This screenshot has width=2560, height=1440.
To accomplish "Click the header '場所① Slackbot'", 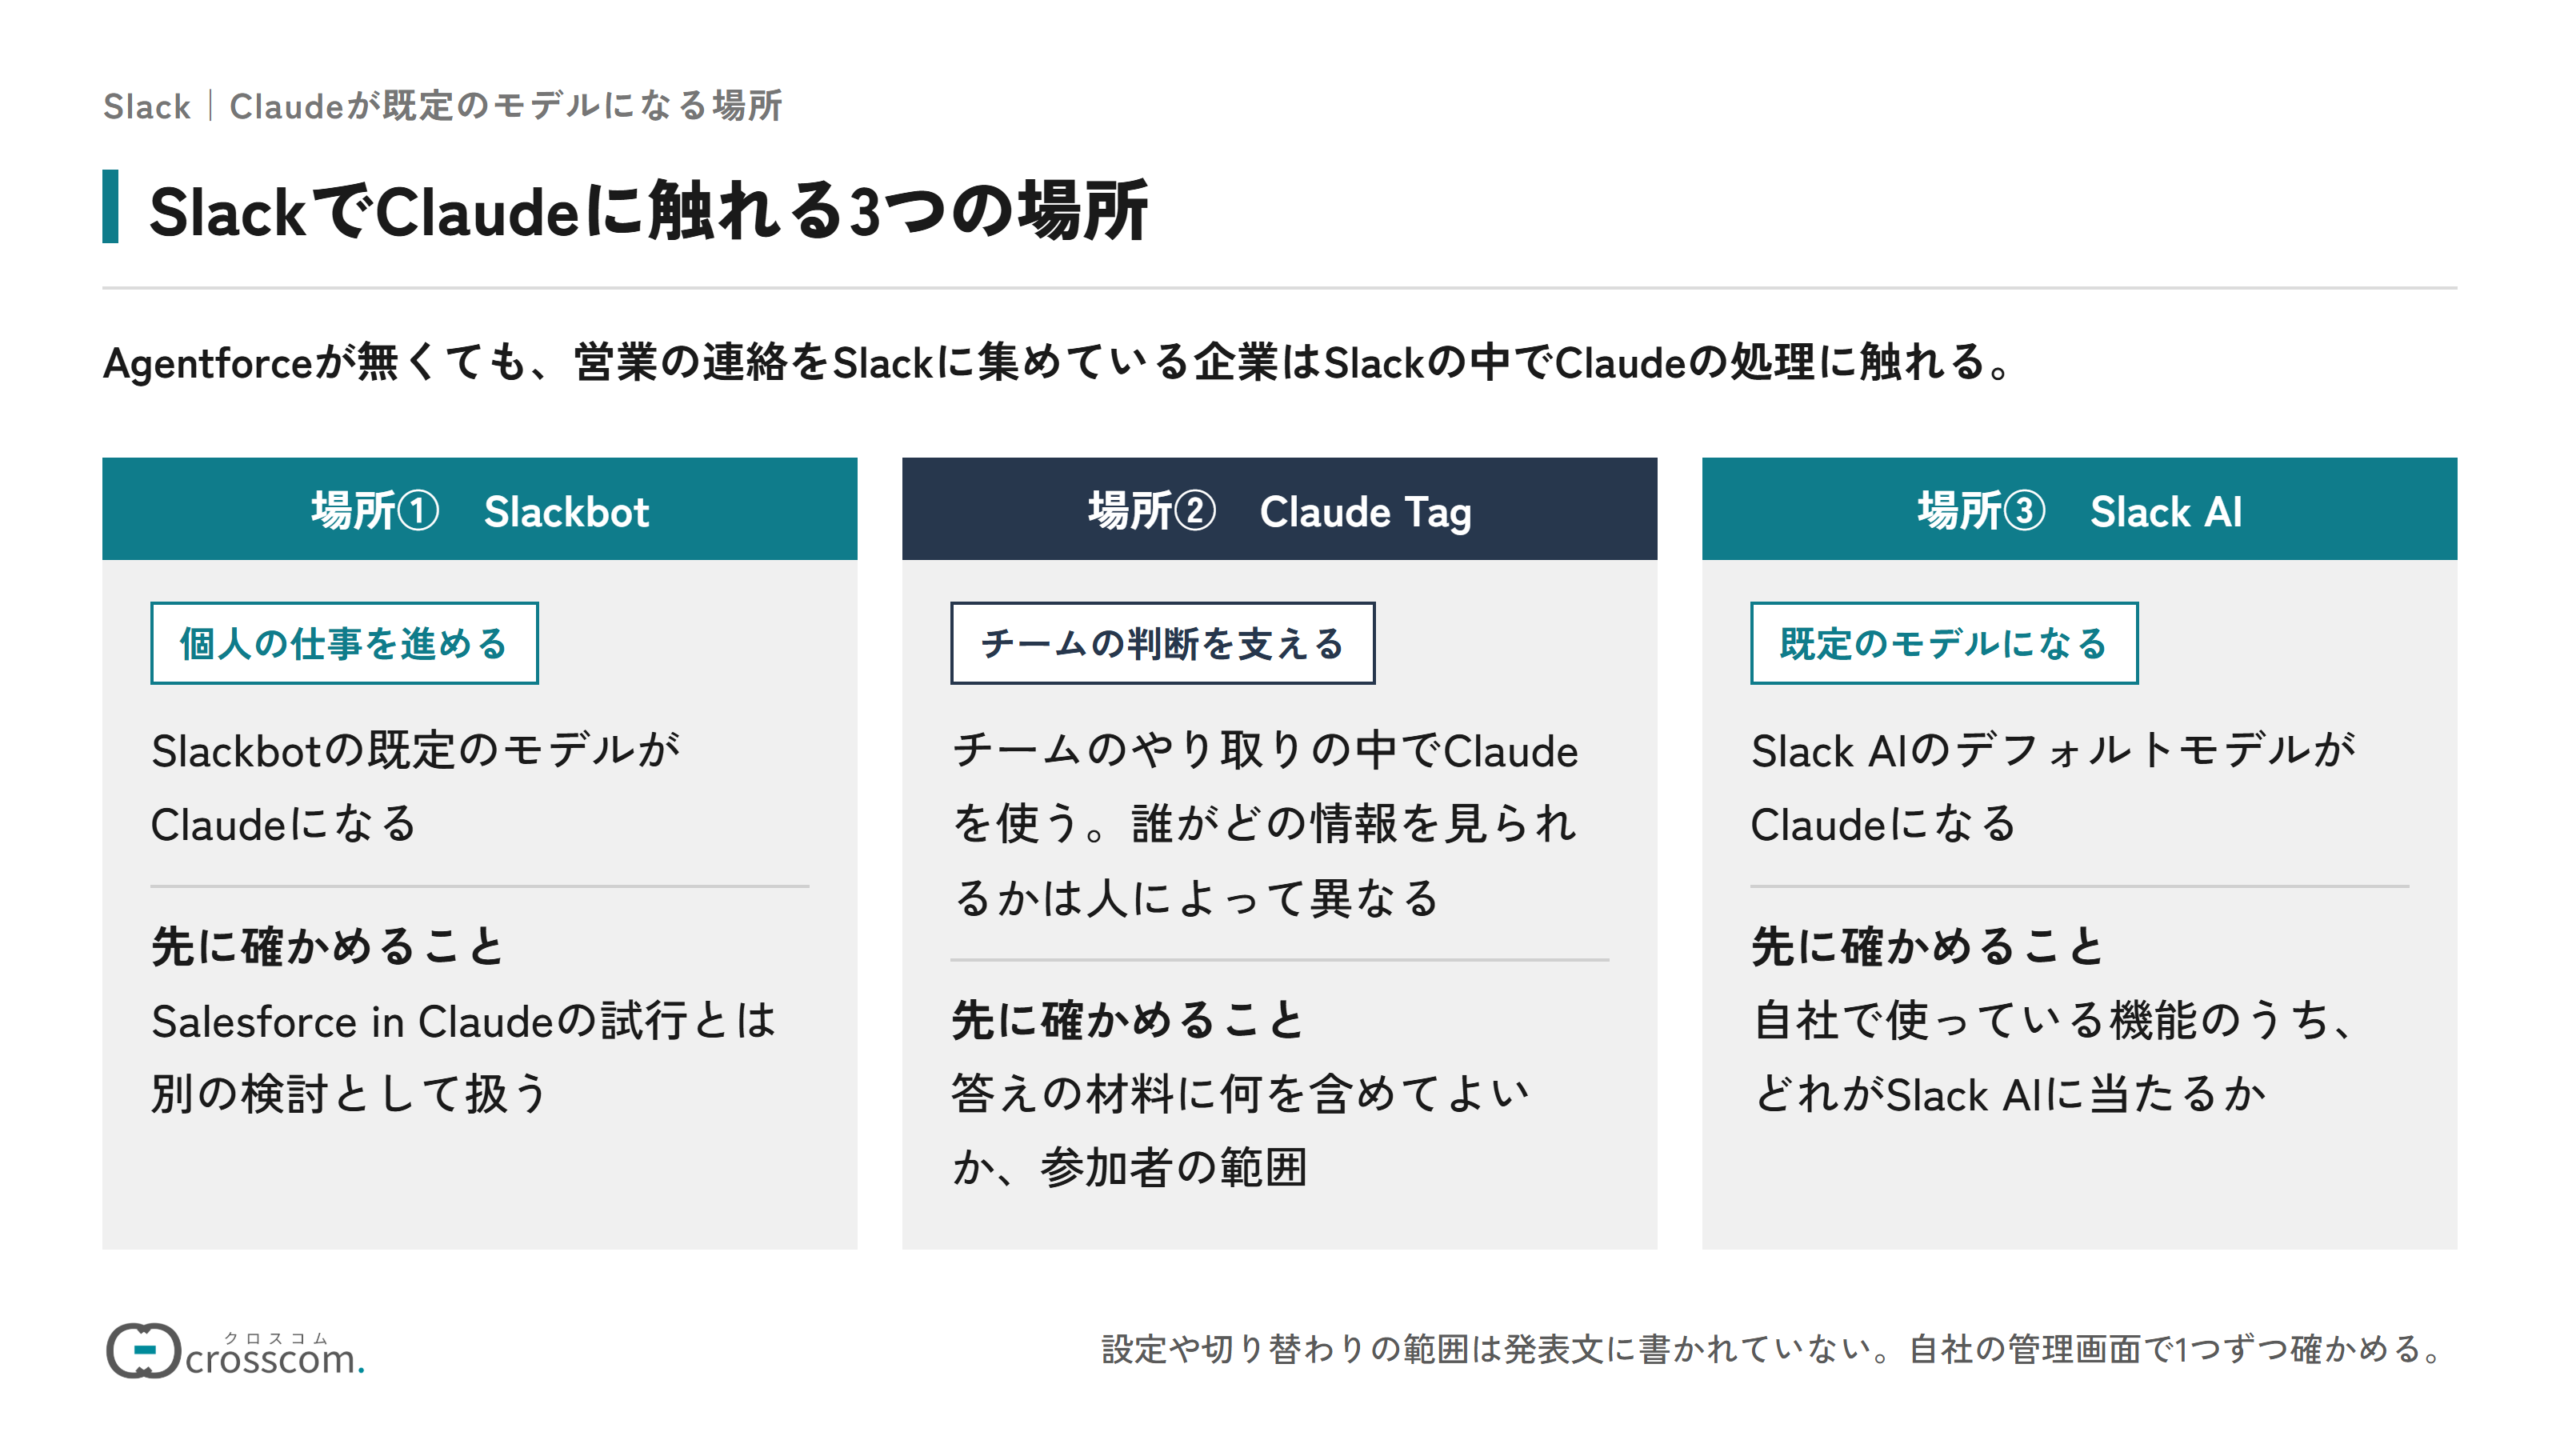I will [x=480, y=510].
